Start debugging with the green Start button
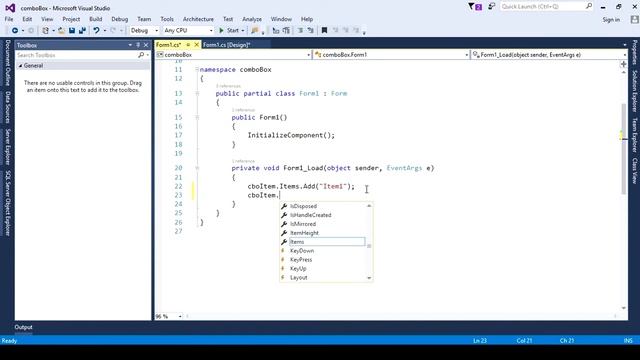 pos(229,30)
